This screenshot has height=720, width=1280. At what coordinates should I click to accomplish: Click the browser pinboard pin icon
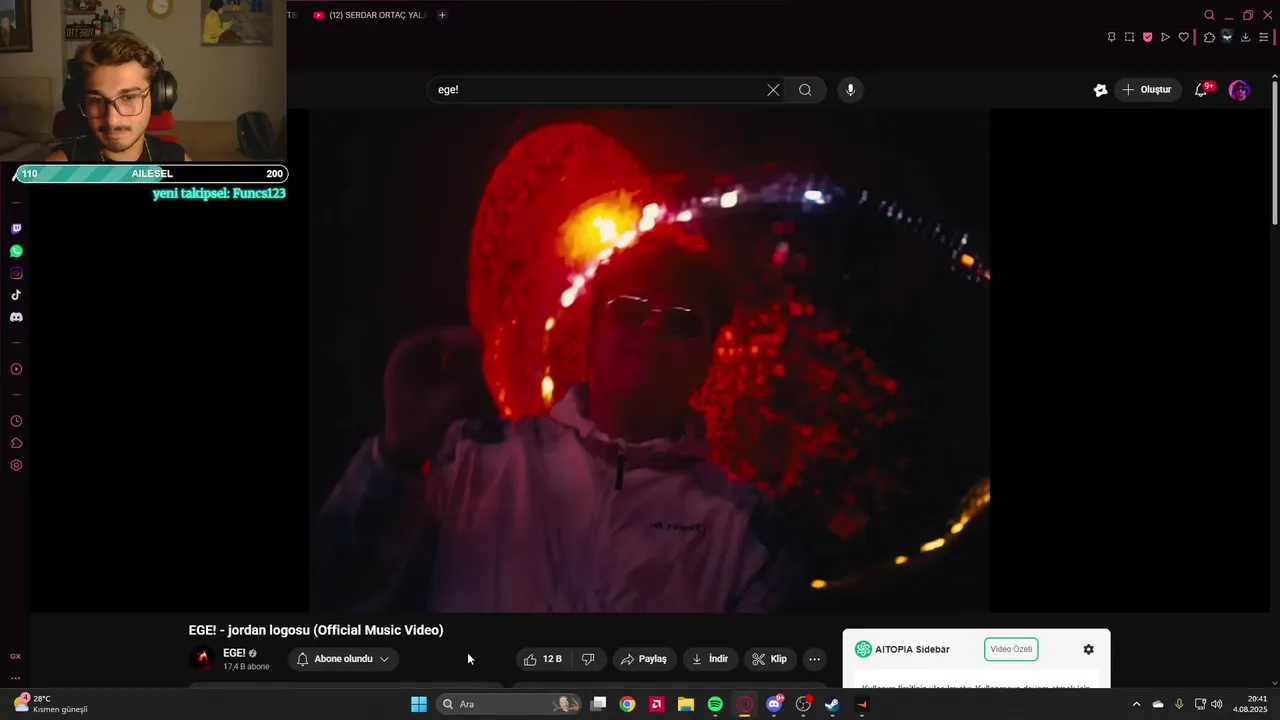pos(1111,37)
